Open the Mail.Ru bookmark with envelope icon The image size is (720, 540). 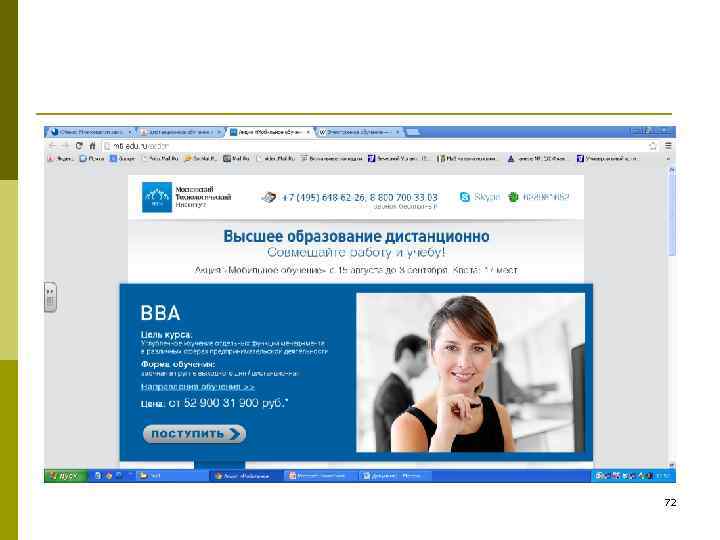[236, 158]
